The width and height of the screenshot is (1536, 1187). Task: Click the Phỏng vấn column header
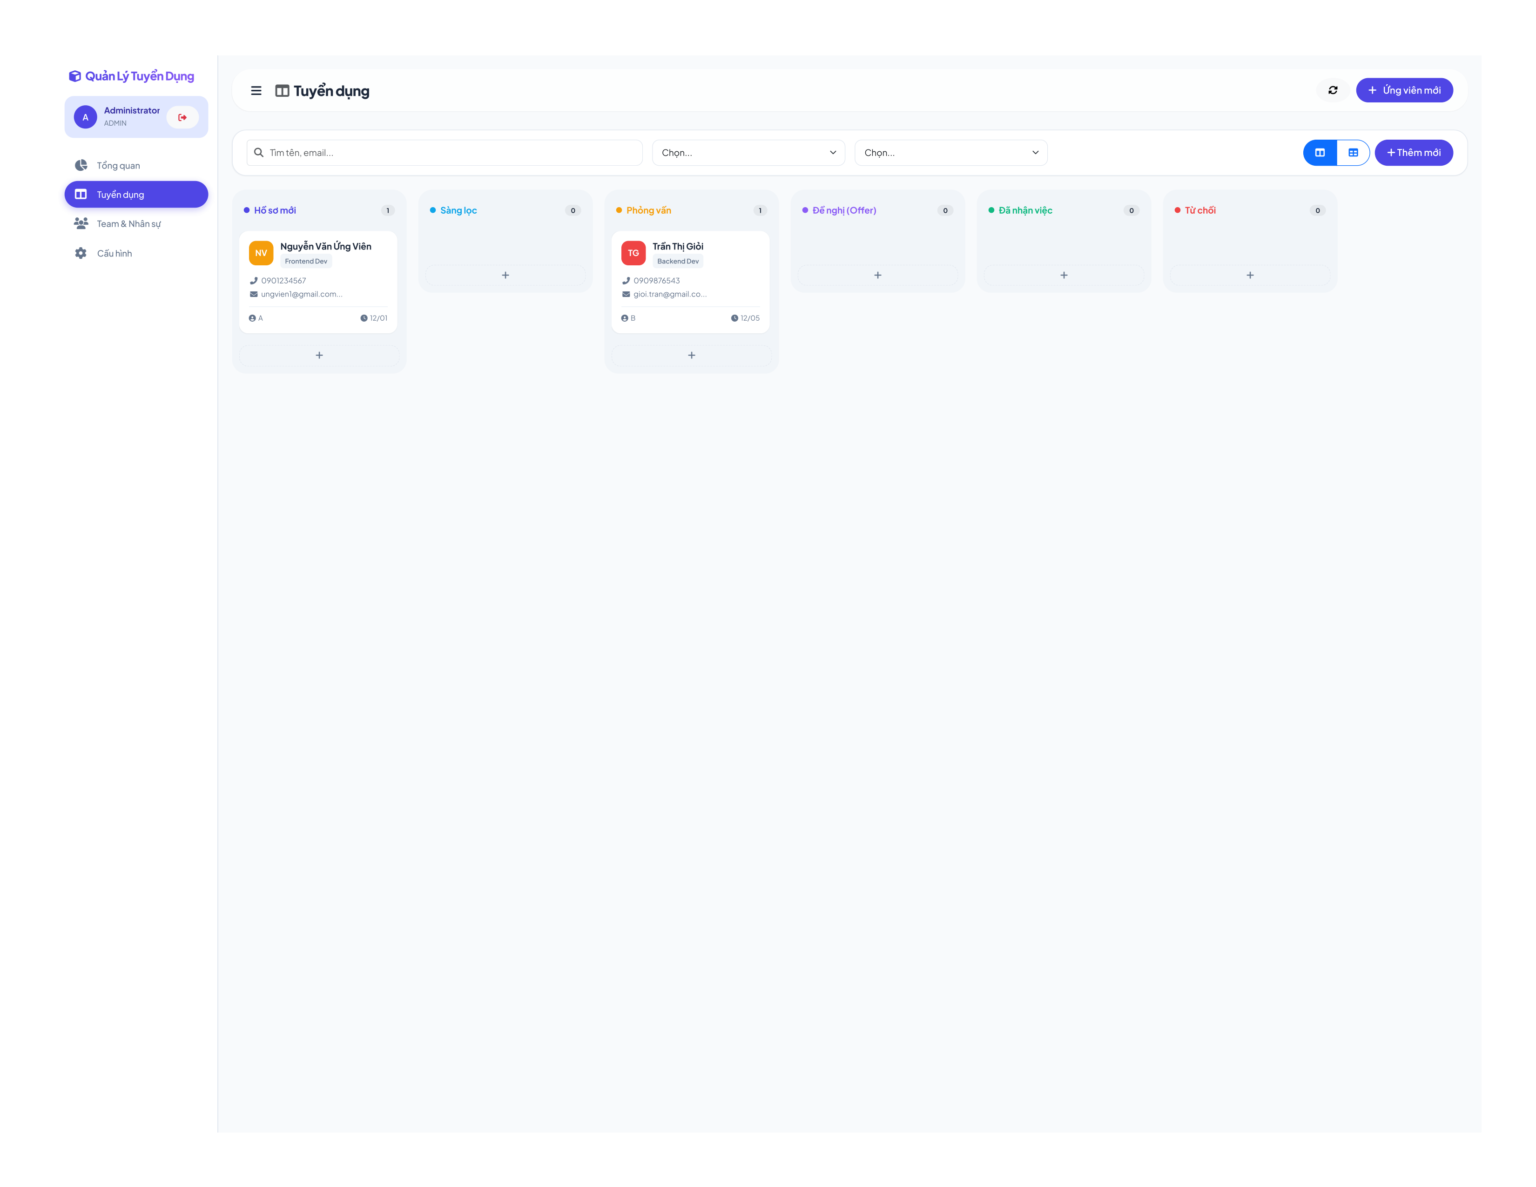point(649,210)
